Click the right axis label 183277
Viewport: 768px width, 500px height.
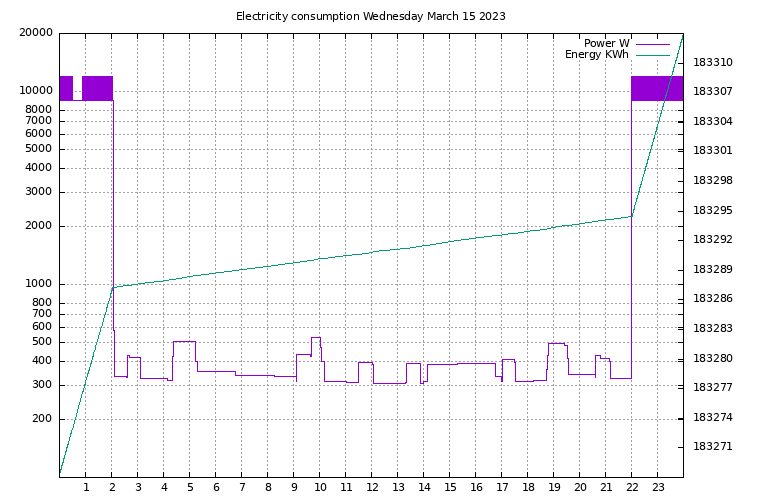pos(713,387)
